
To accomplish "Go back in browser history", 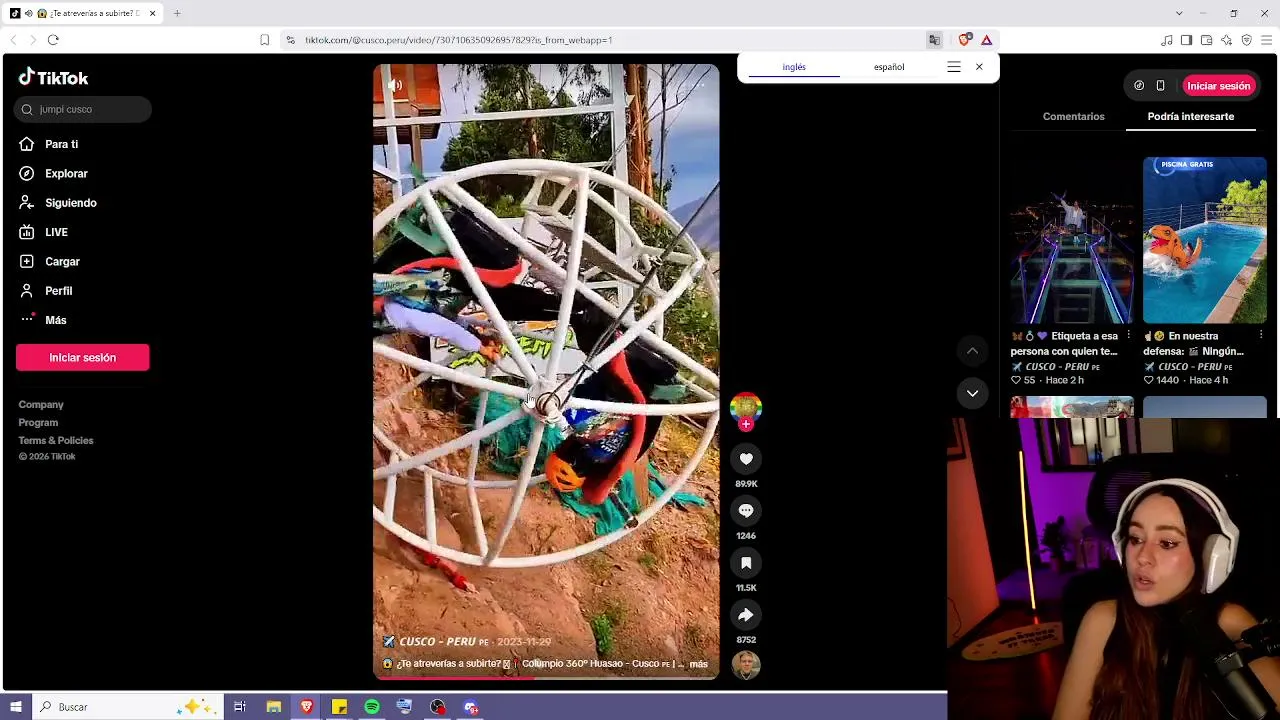I will 13,40.
